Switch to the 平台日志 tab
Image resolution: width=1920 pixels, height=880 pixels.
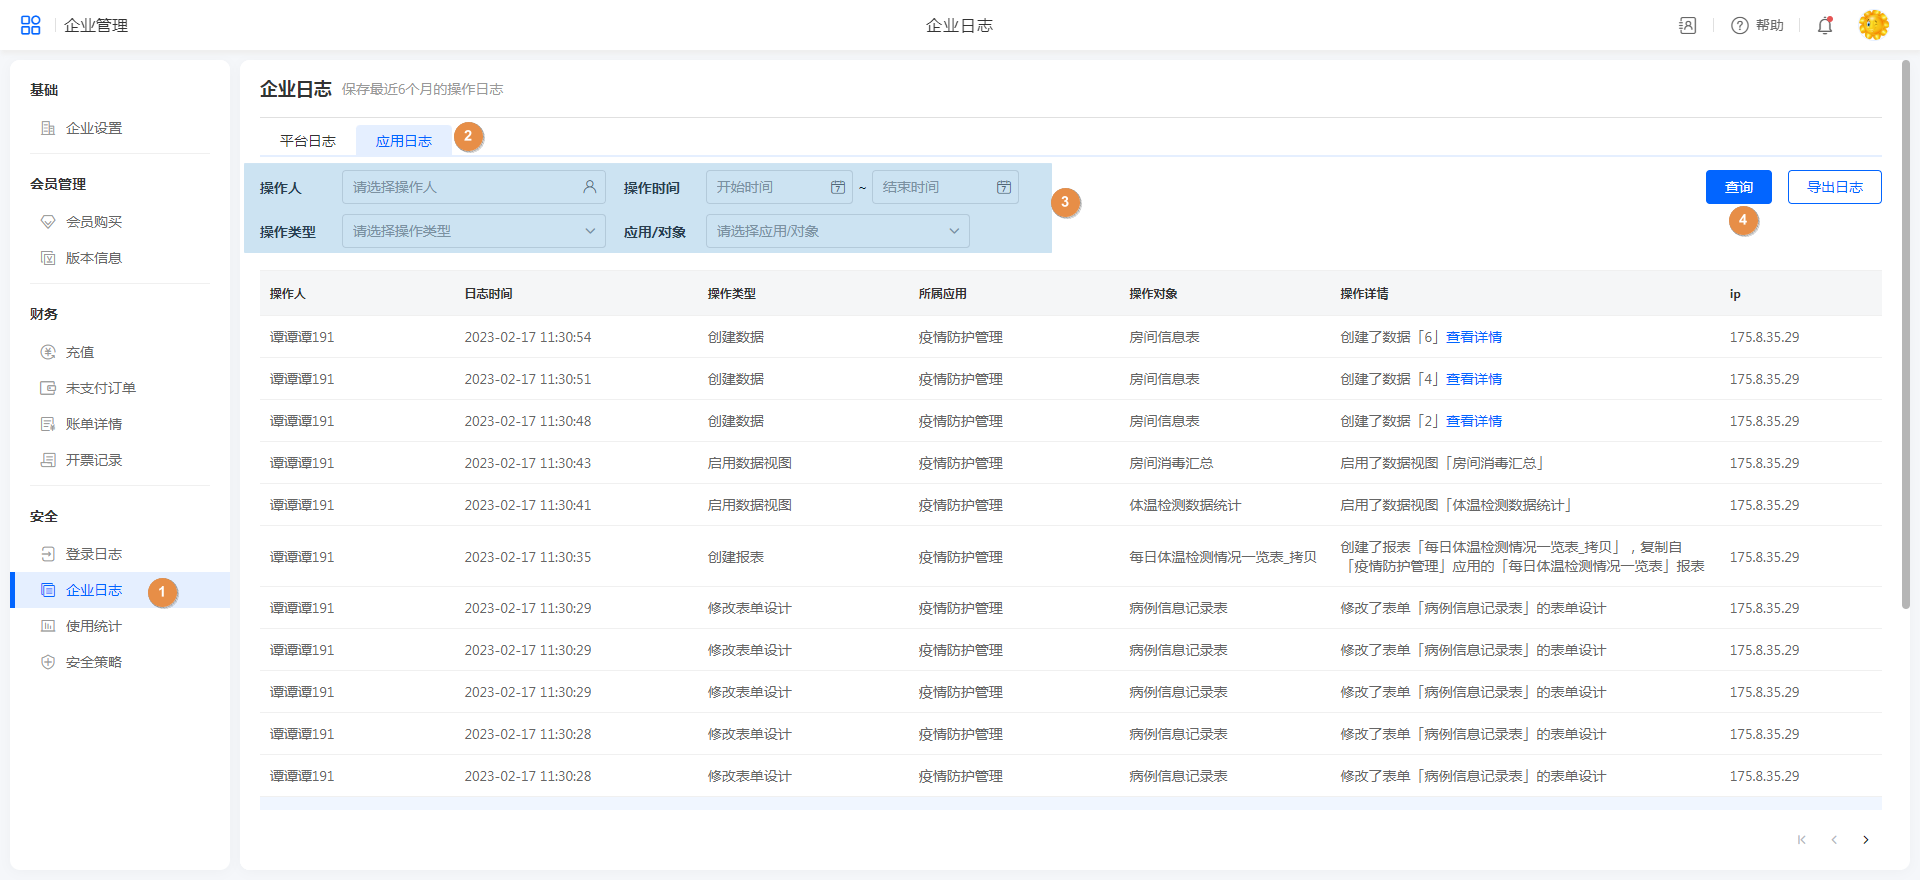point(308,141)
